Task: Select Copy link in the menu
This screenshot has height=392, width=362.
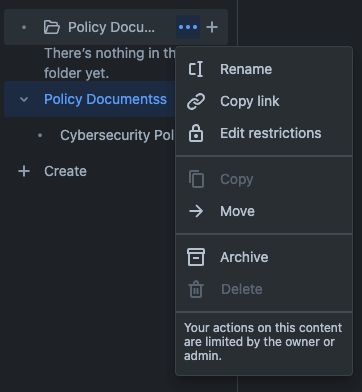Action: click(x=264, y=101)
